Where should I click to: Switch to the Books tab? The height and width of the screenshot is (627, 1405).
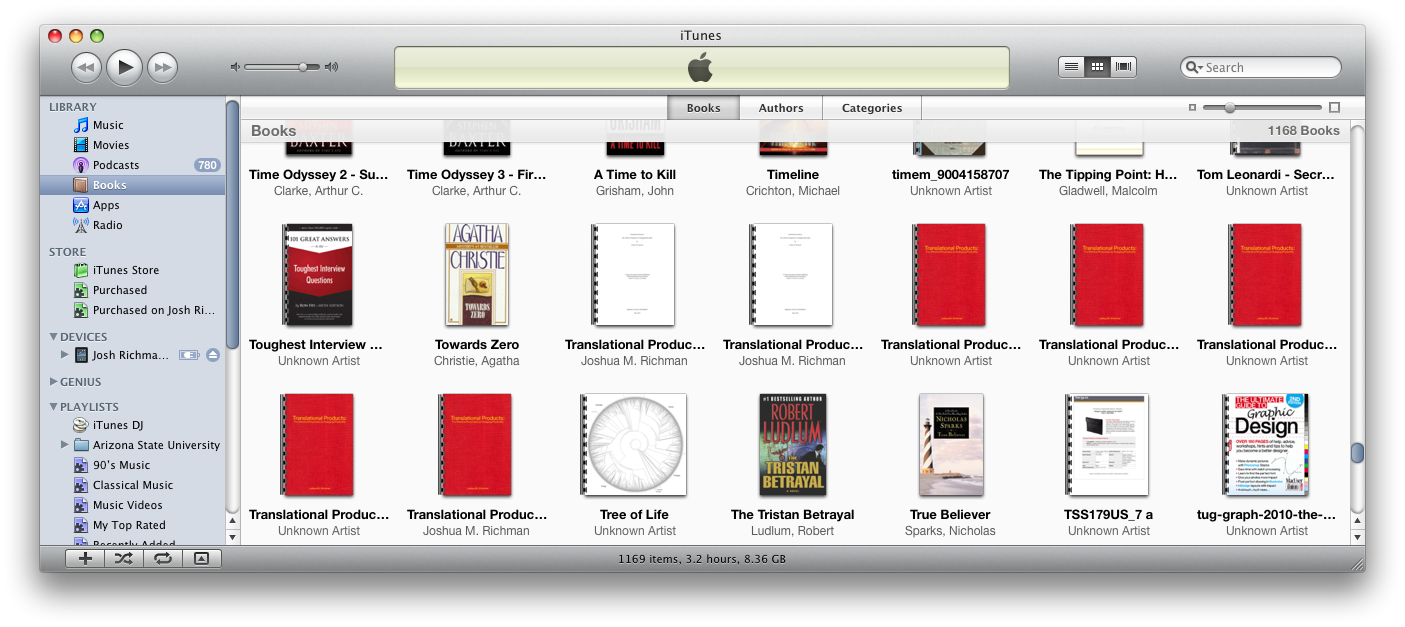coord(704,108)
